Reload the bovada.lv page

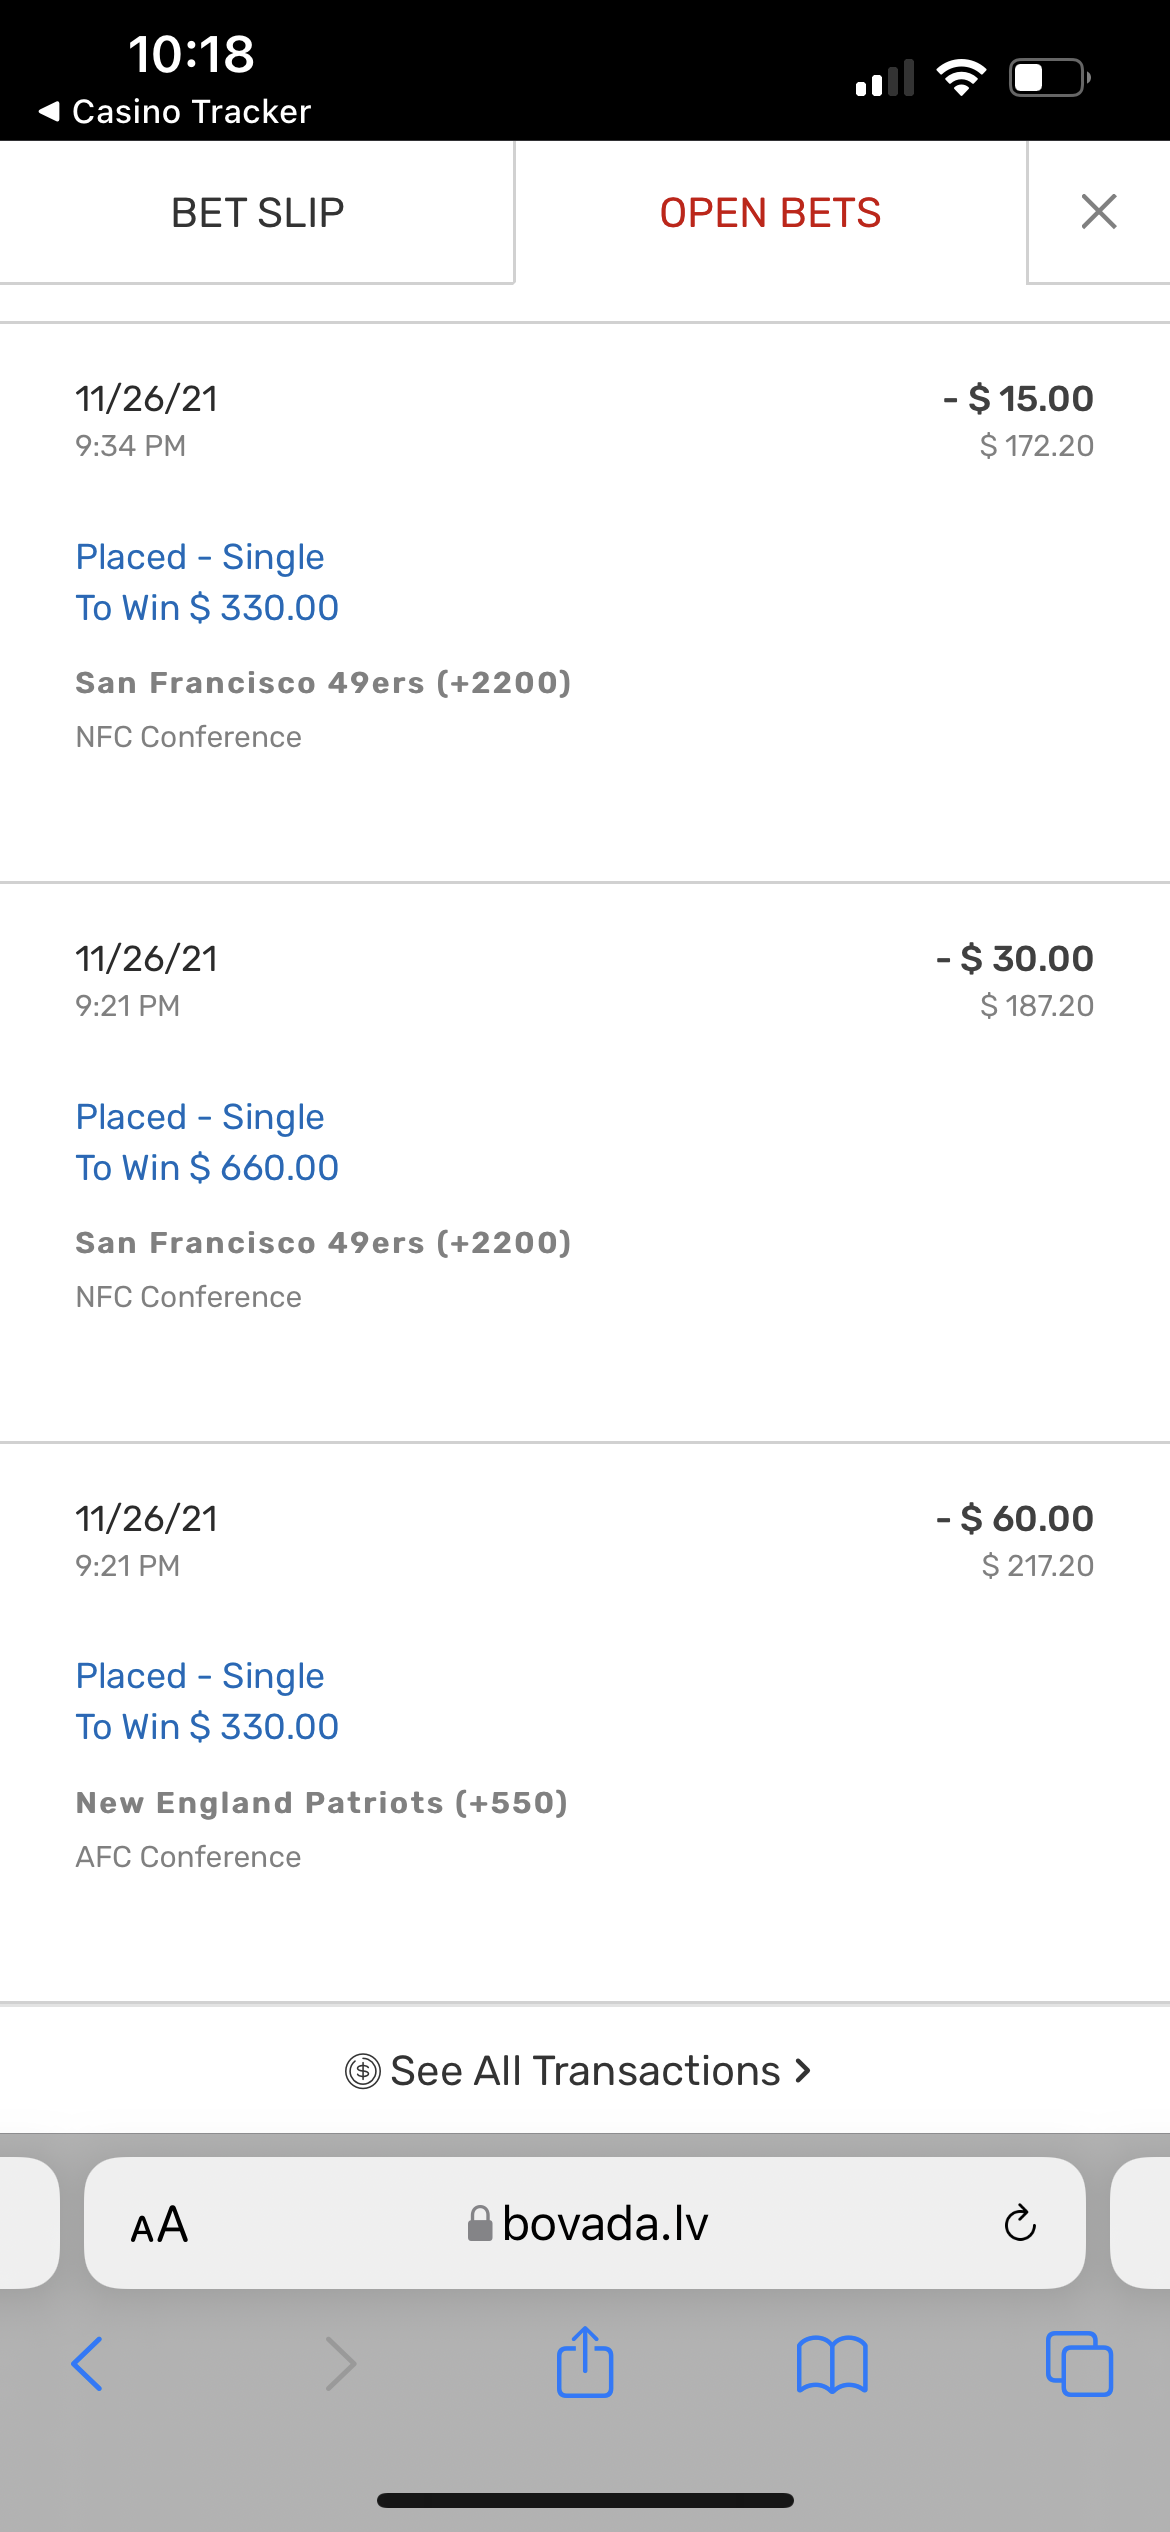(x=1020, y=2223)
